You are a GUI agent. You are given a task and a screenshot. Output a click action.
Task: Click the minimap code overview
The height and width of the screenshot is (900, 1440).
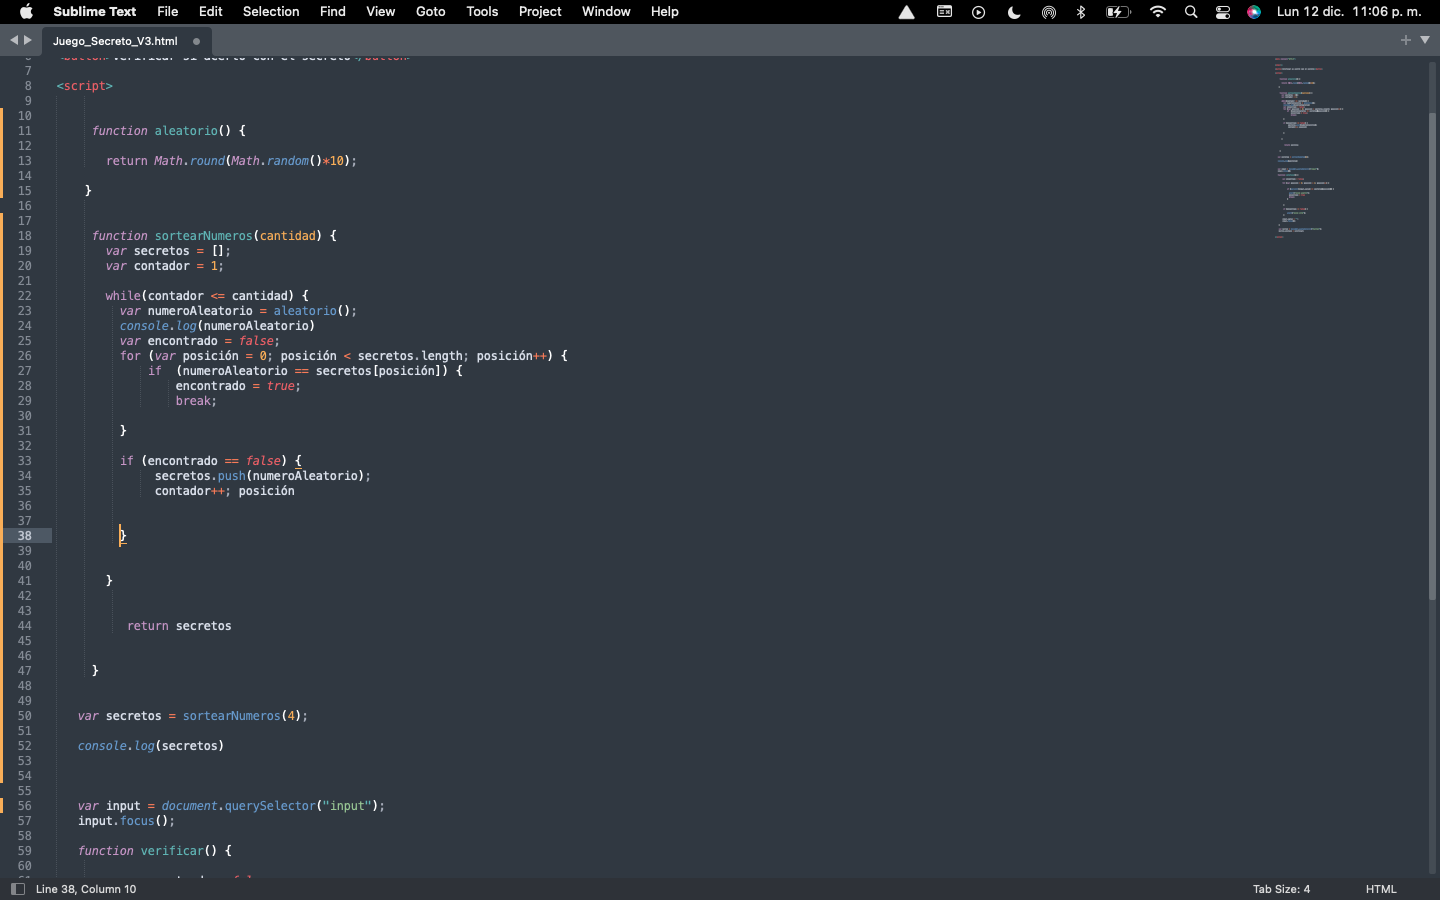tap(1310, 148)
